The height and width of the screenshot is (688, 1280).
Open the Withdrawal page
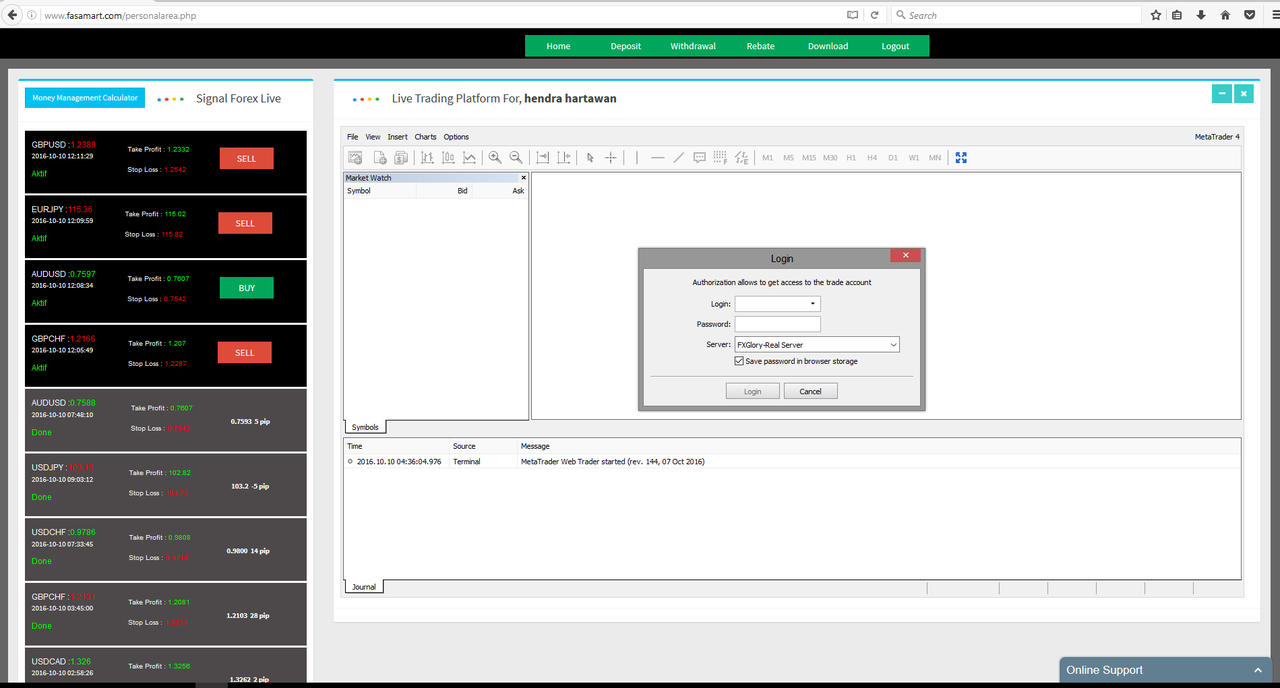click(693, 46)
